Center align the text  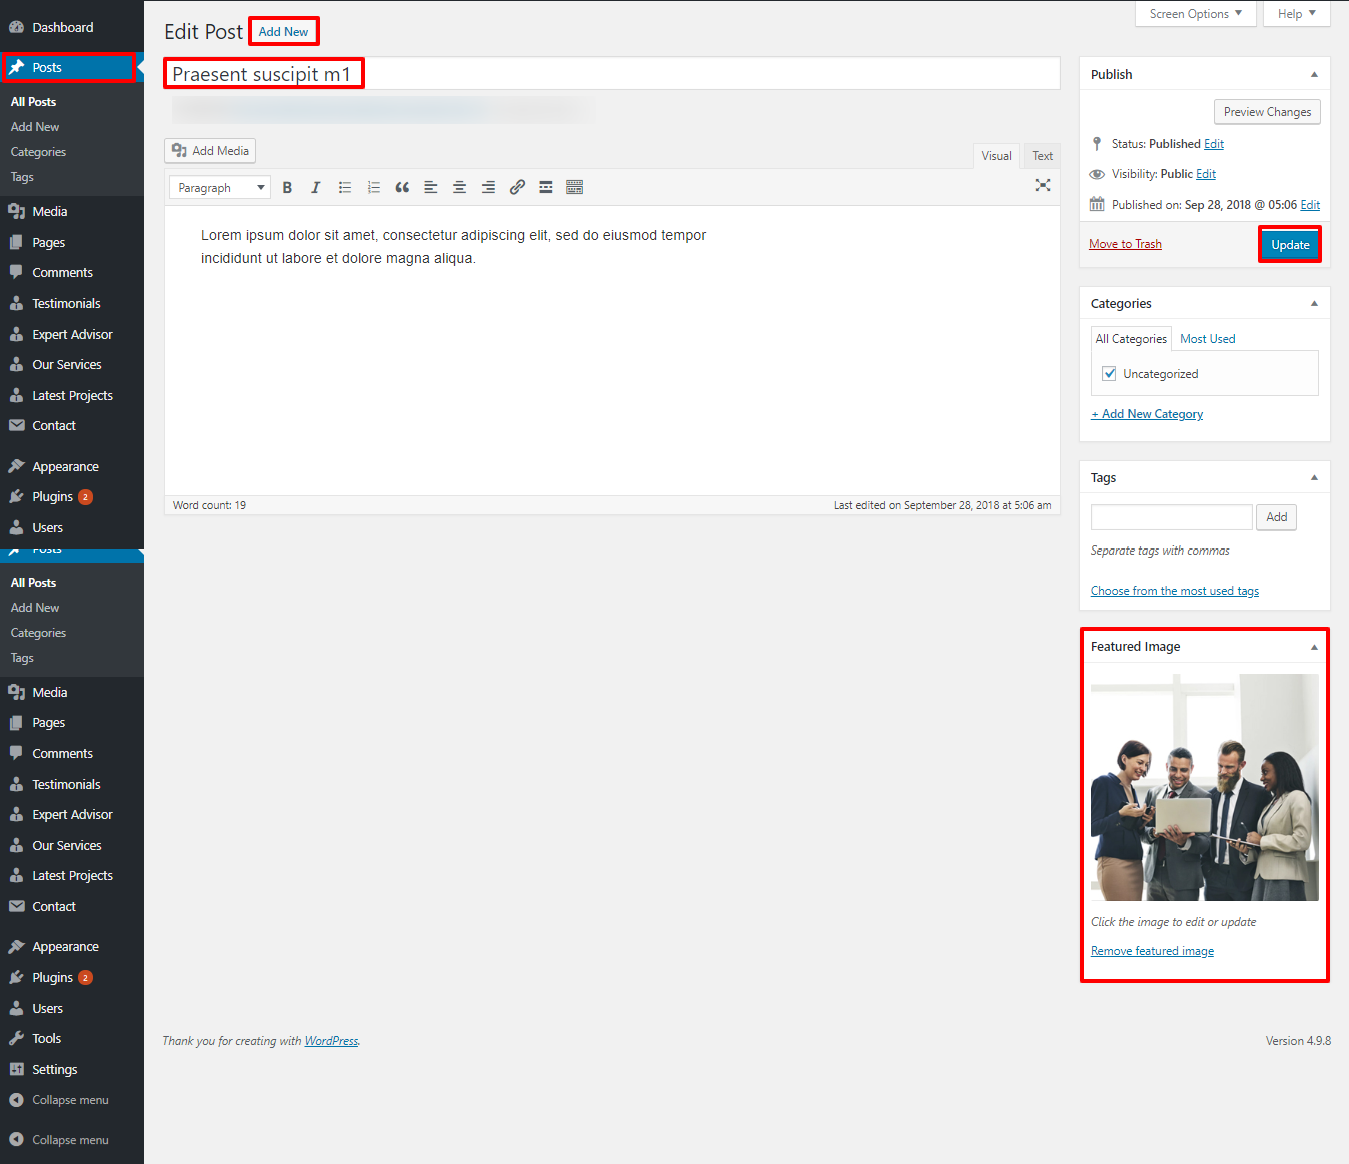coord(460,187)
